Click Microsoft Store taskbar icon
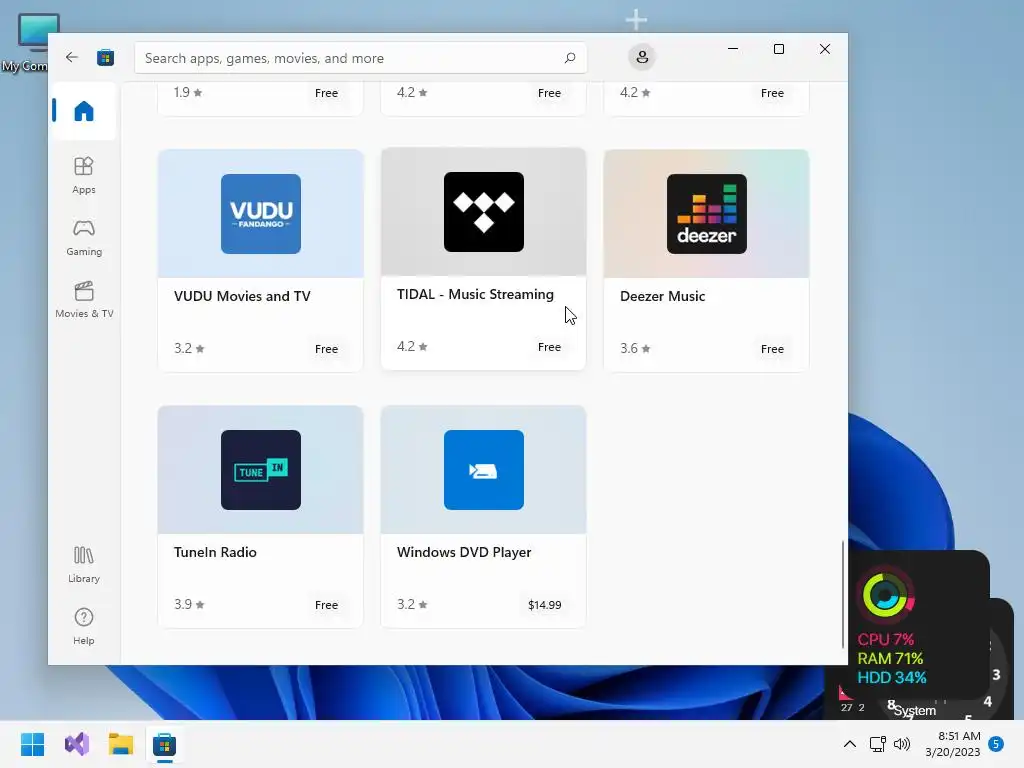 tap(165, 744)
